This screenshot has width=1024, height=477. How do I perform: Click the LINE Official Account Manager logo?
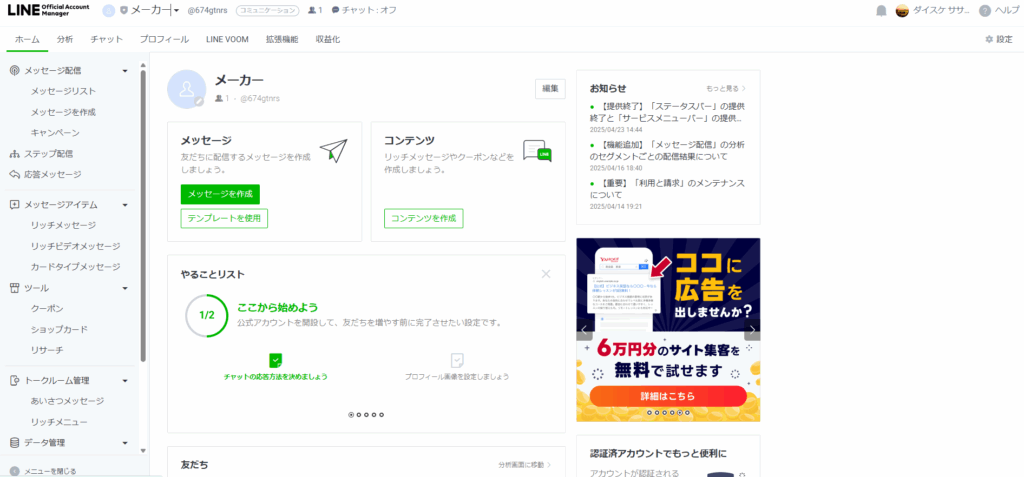47,10
